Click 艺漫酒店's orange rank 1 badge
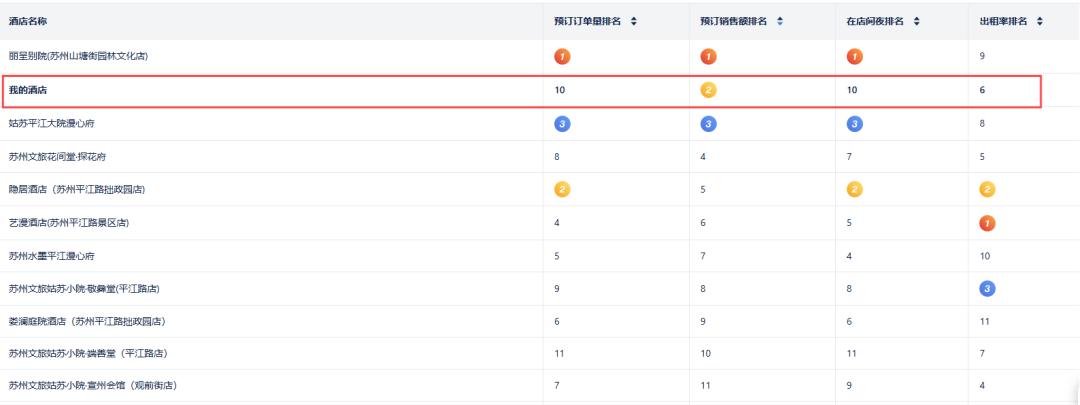Screen dimensions: 1080x405 point(987,222)
